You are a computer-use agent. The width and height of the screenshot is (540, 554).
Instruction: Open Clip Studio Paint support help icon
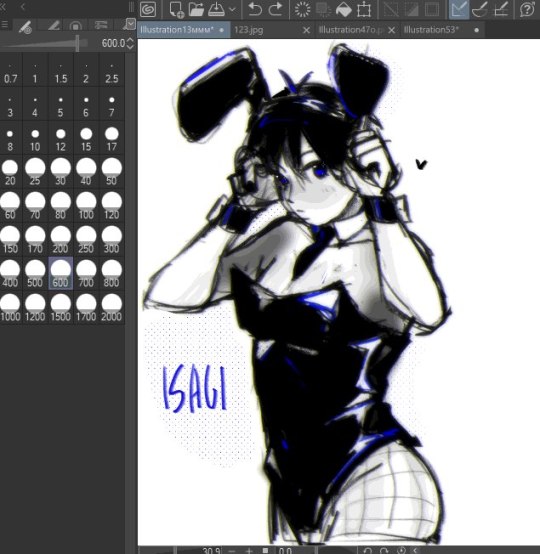click(x=527, y=9)
